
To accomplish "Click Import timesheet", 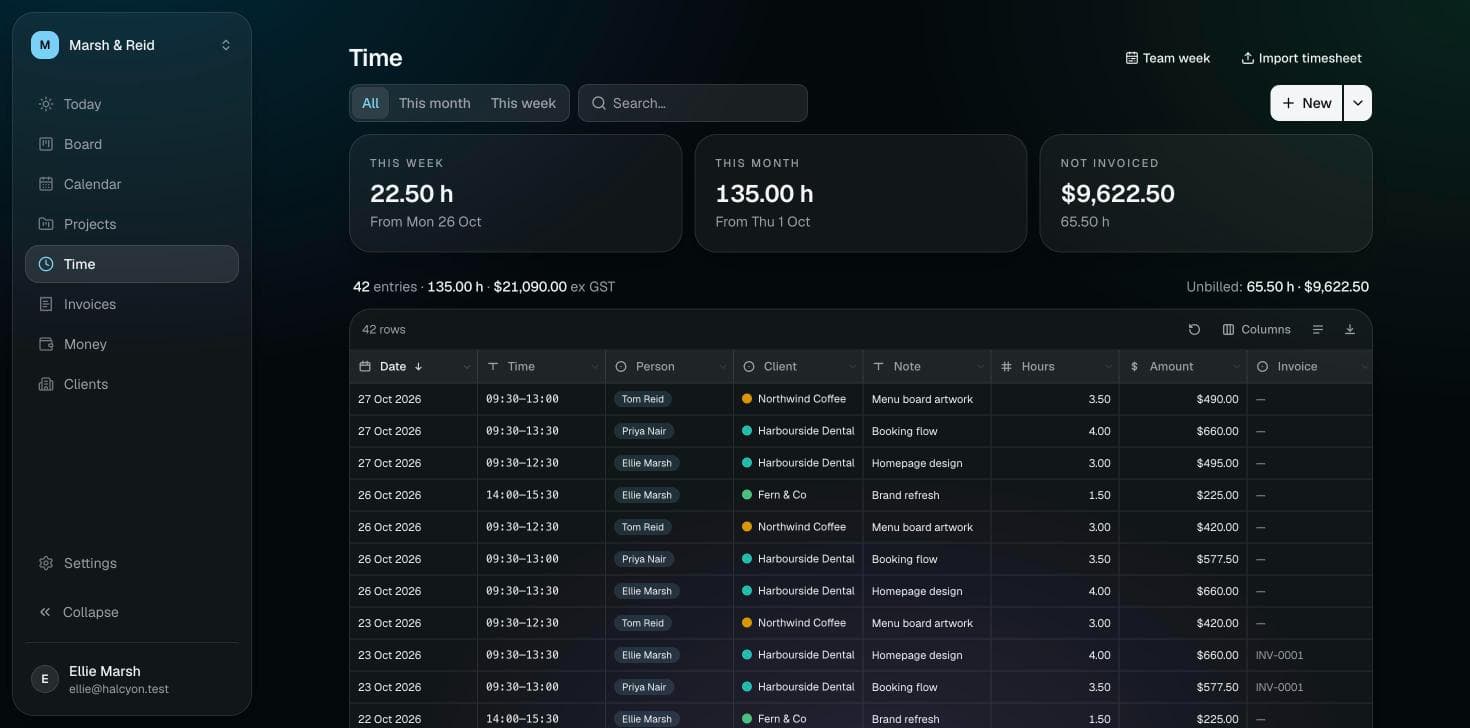I will point(1302,58).
